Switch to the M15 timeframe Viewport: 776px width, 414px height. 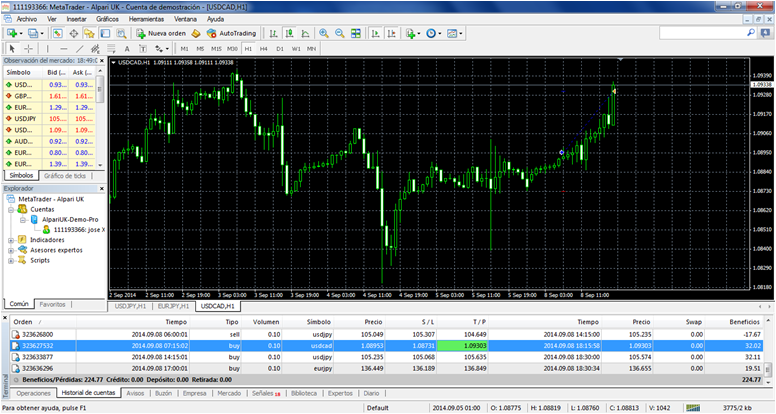coord(216,48)
